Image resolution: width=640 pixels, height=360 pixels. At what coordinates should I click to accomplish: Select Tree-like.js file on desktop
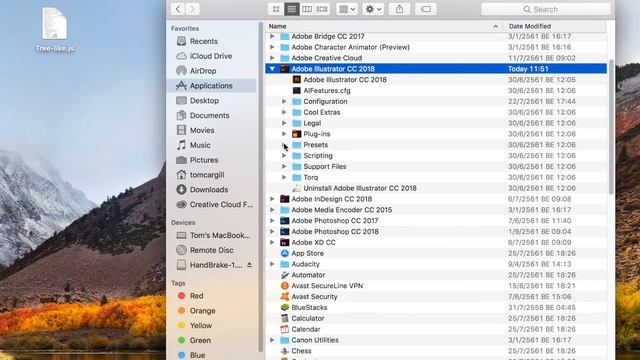[55, 30]
